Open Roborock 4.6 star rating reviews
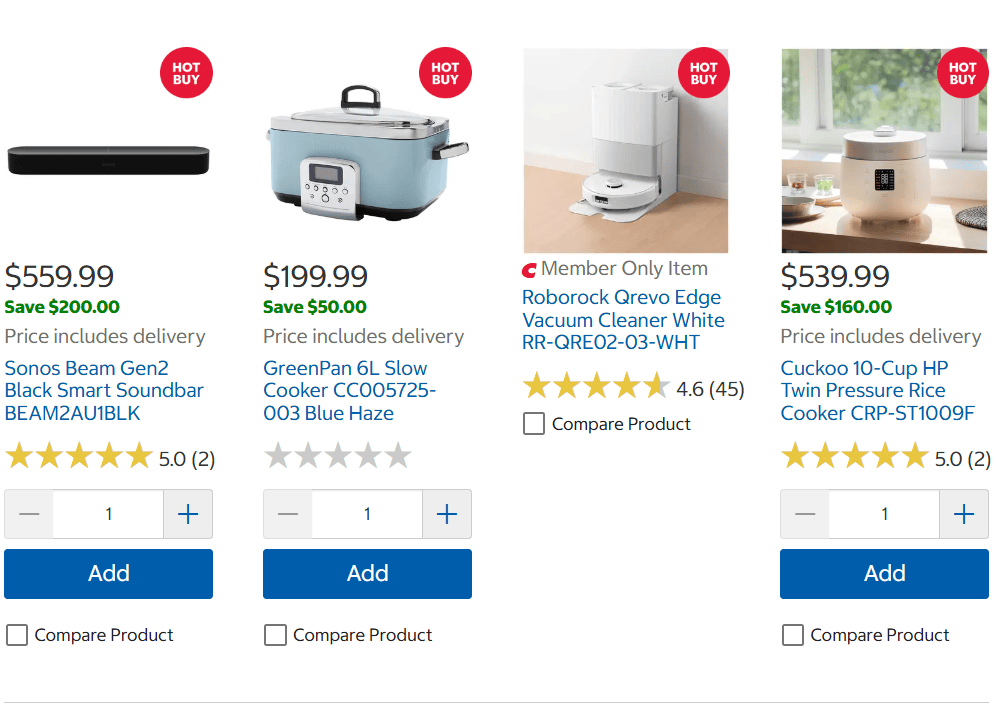996x711 pixels. 633,388
